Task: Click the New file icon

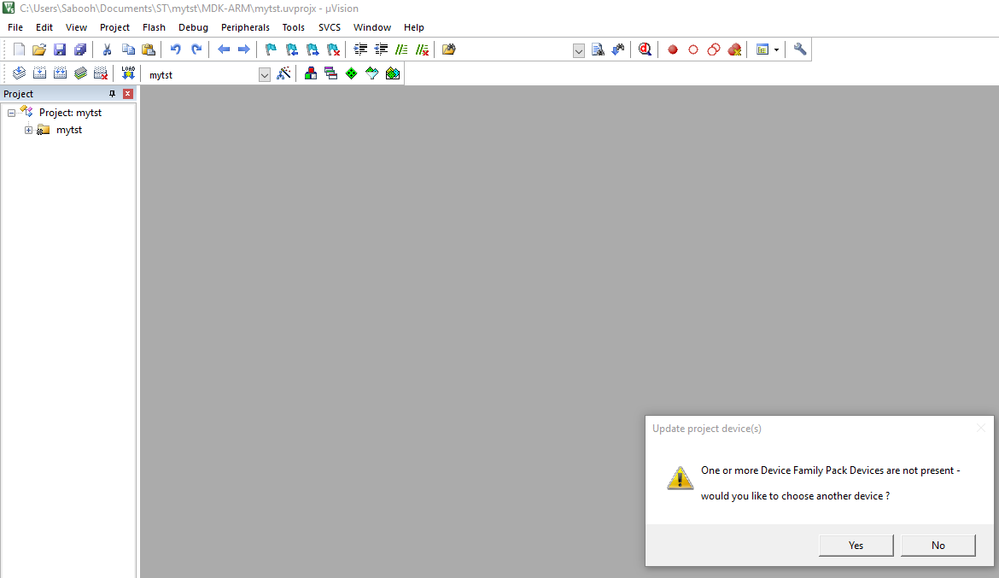Action: (19, 50)
